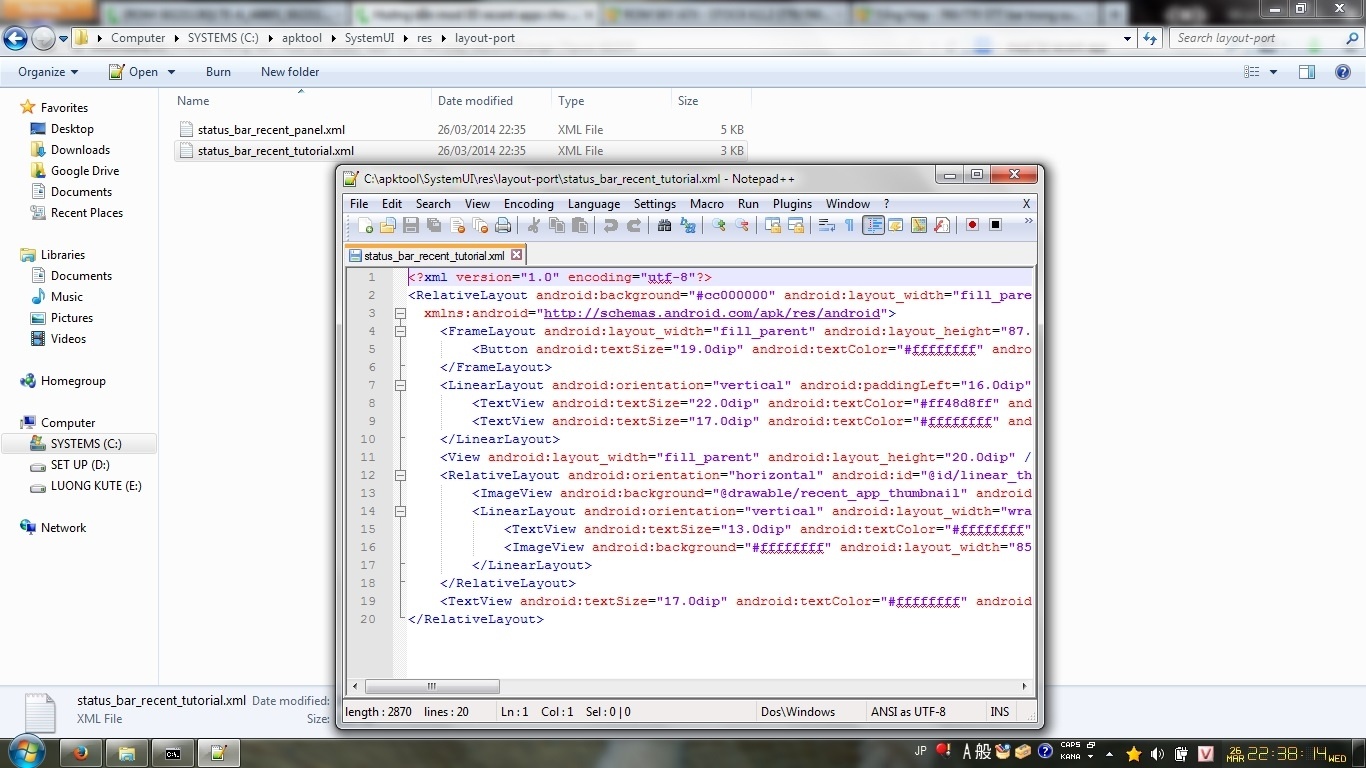Open the Encoding menu in Notepad++
Screen dimensions: 1366x768
(528, 204)
